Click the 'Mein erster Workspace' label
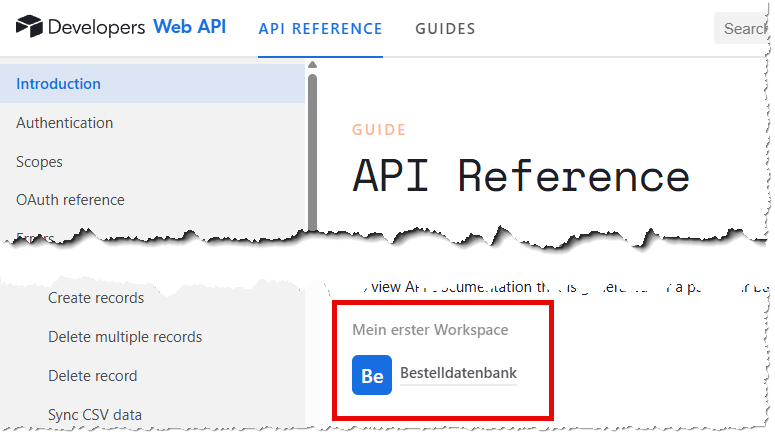Image resolution: width=775 pixels, height=436 pixels. (430, 330)
